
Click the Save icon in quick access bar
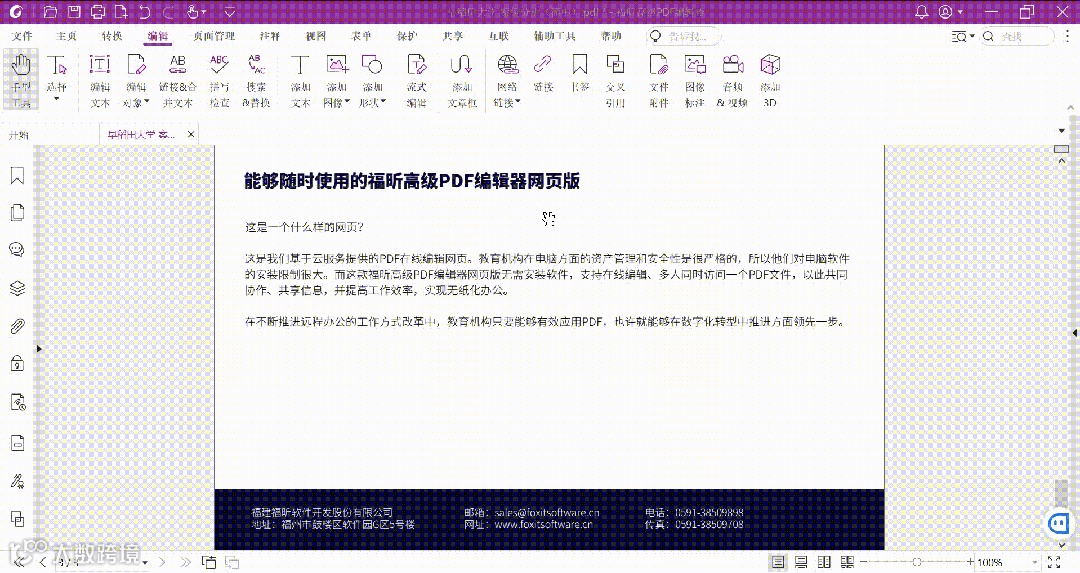(x=74, y=12)
